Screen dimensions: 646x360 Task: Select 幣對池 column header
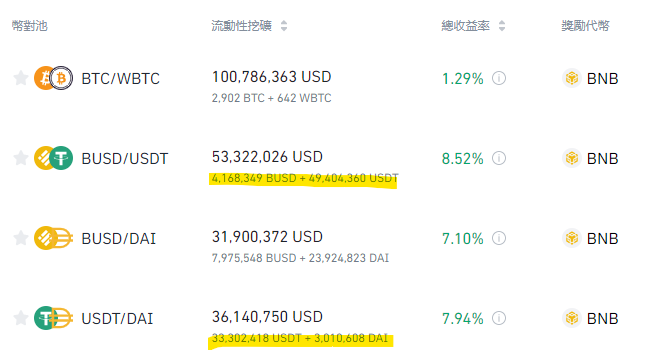30,26
